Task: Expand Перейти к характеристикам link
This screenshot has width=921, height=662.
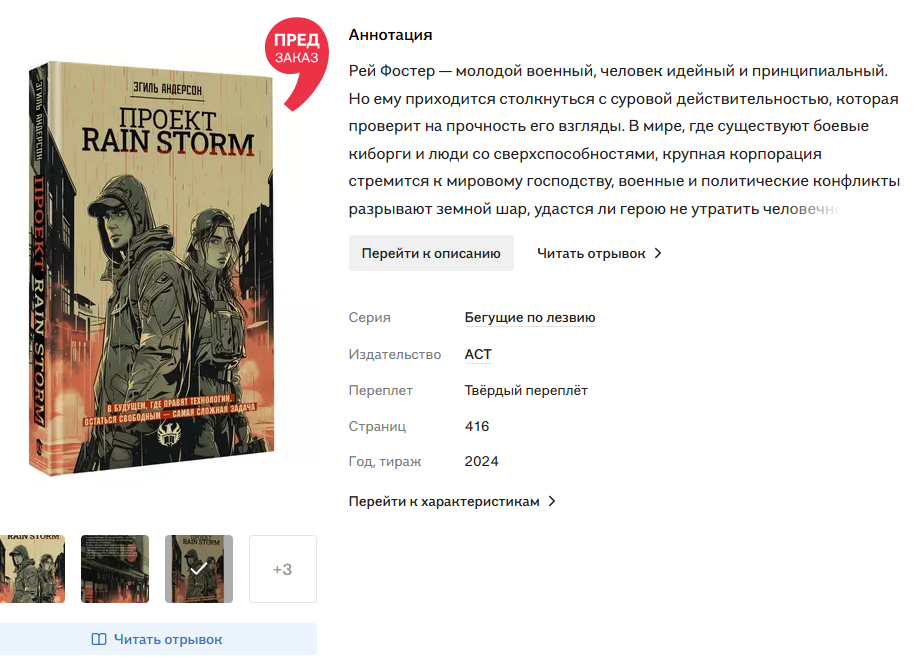Action: (x=452, y=501)
